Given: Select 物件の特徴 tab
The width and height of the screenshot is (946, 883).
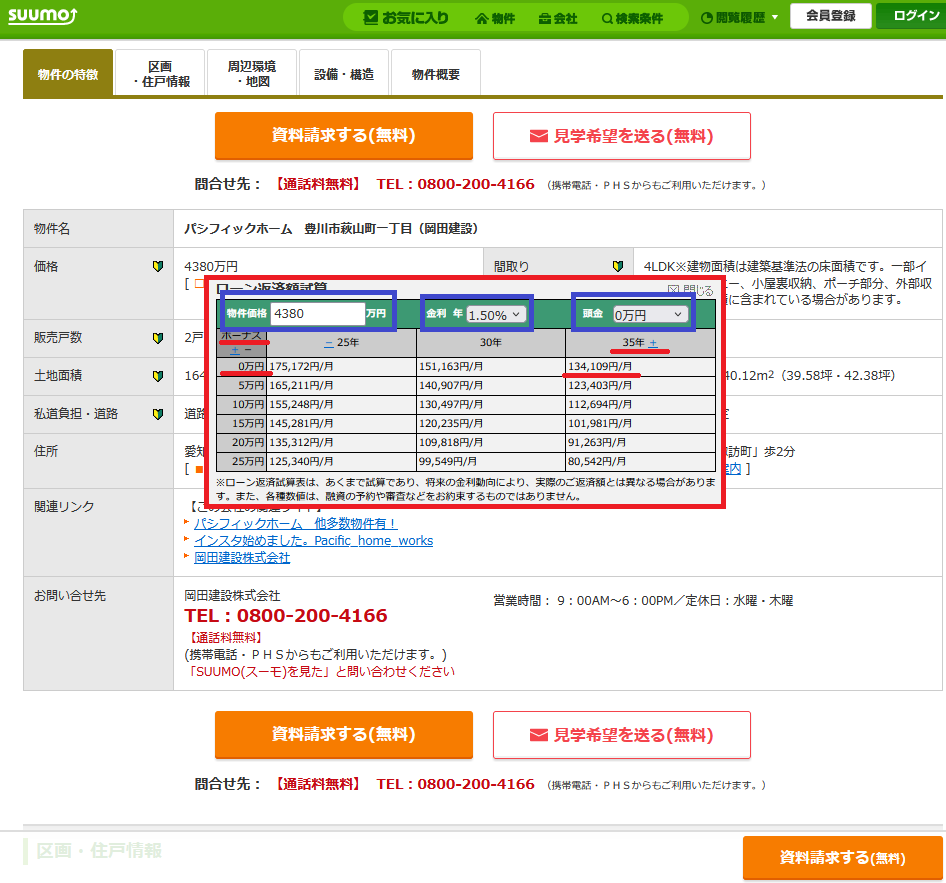Looking at the screenshot, I should (x=68, y=73).
